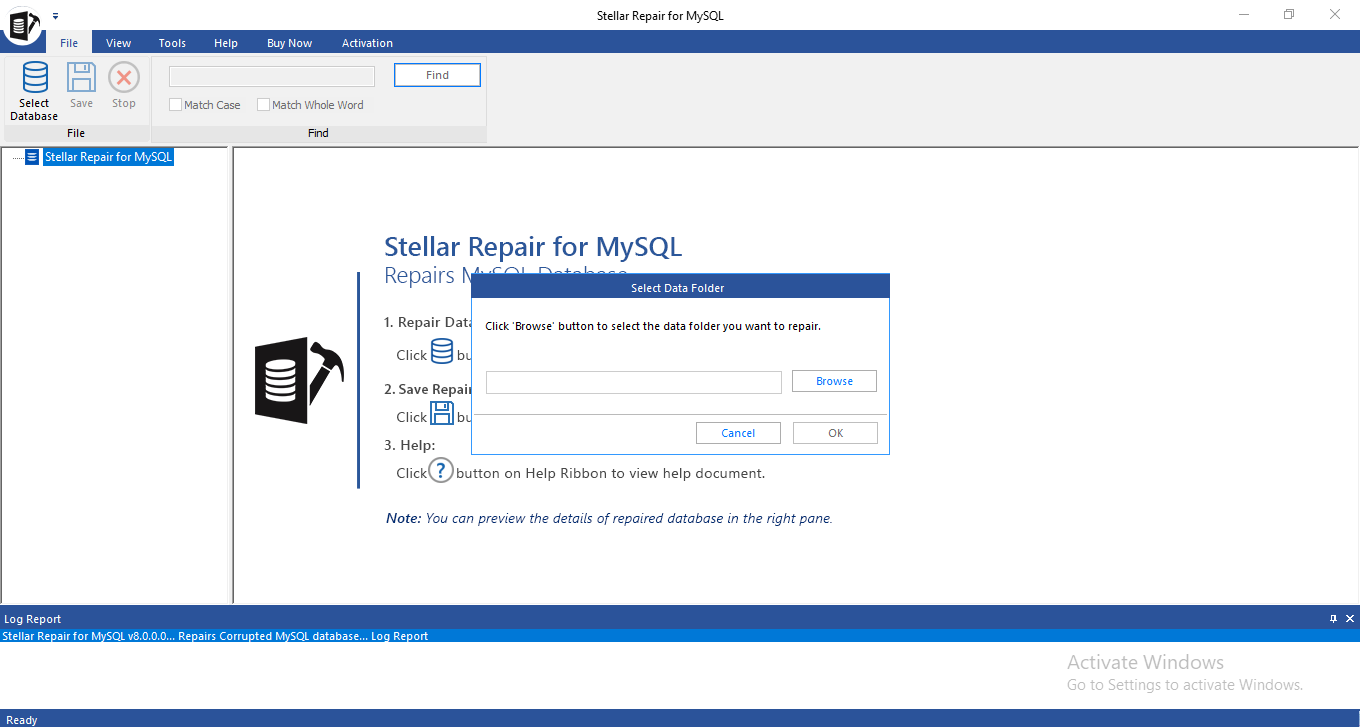The image size is (1360, 727).
Task: Click the Select Database icon
Action: (34, 79)
